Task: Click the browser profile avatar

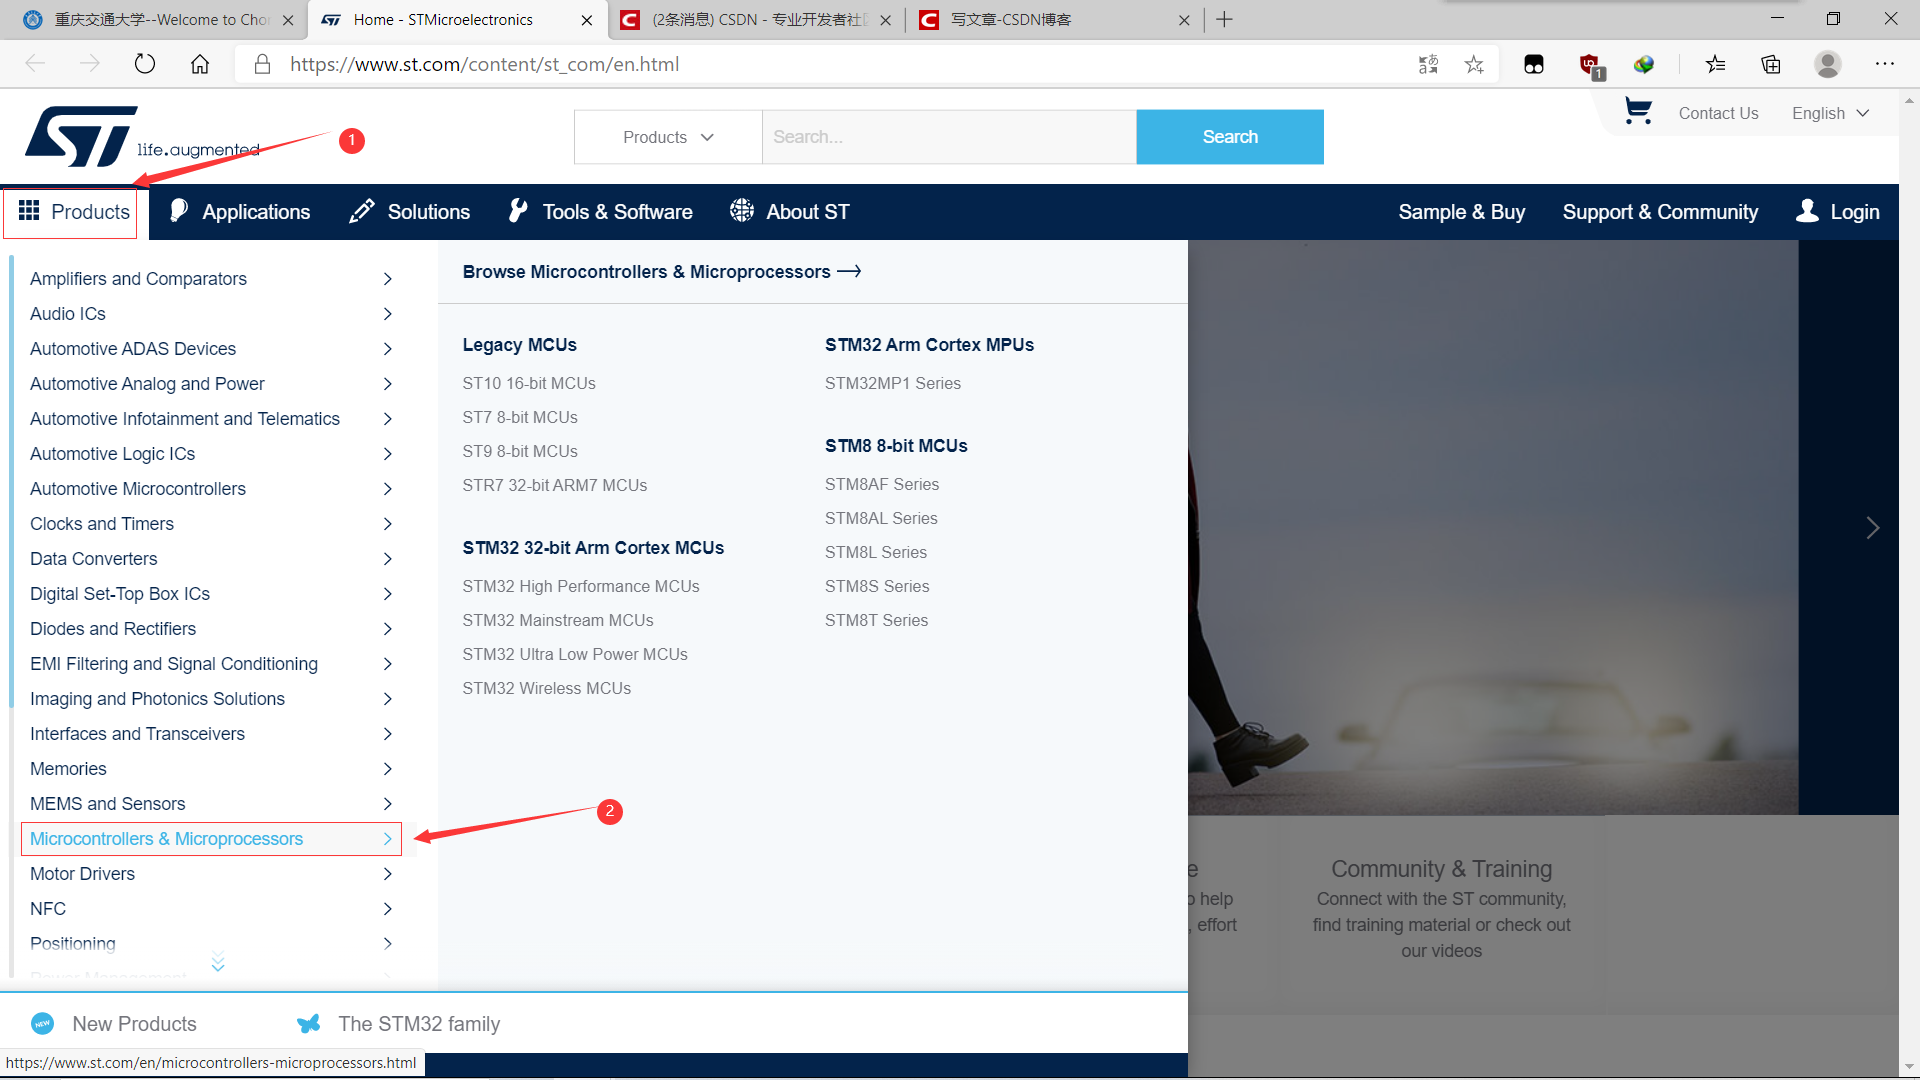Action: [x=1828, y=64]
